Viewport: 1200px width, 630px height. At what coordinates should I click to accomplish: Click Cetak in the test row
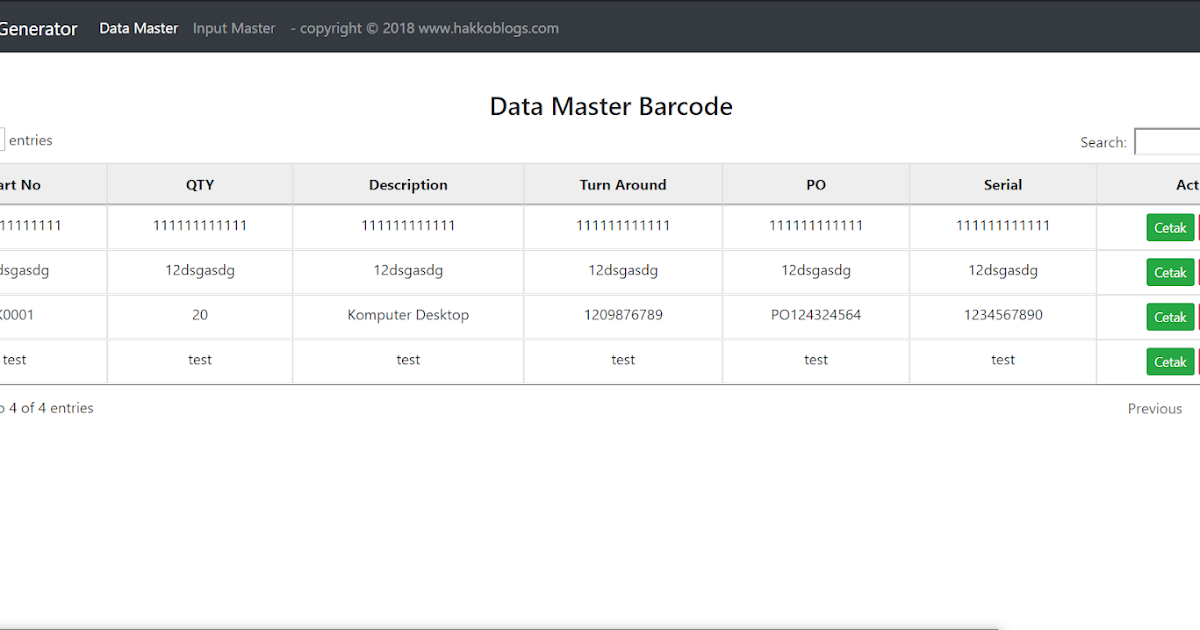[1170, 361]
